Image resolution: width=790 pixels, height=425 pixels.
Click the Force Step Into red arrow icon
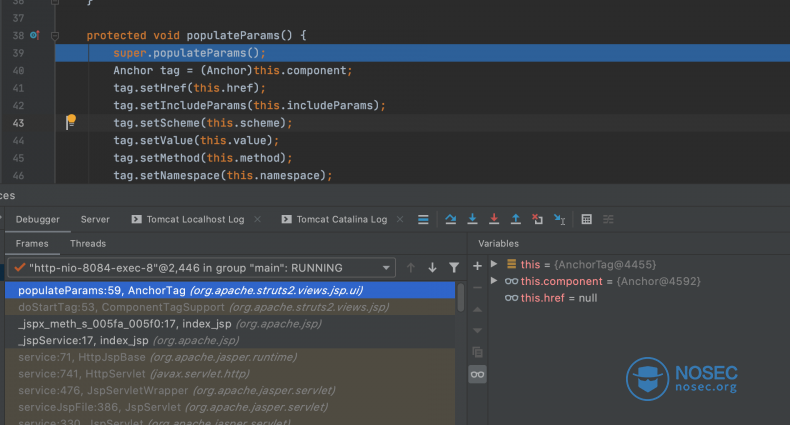pyautogui.click(x=494, y=219)
